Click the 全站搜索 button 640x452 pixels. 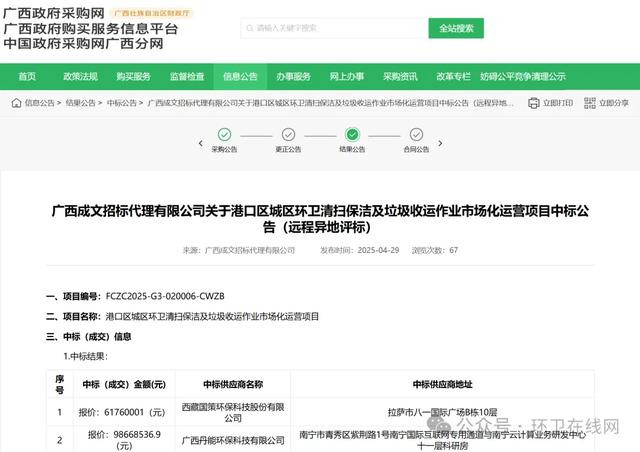pyautogui.click(x=456, y=28)
